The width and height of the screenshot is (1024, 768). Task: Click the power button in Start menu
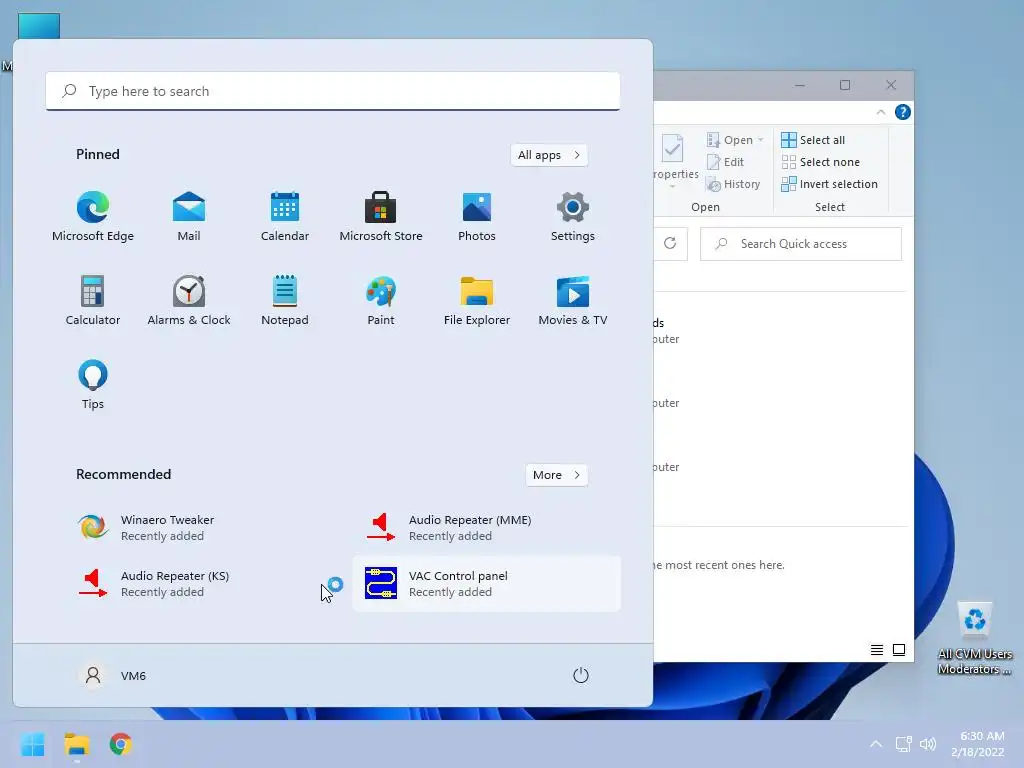581,675
